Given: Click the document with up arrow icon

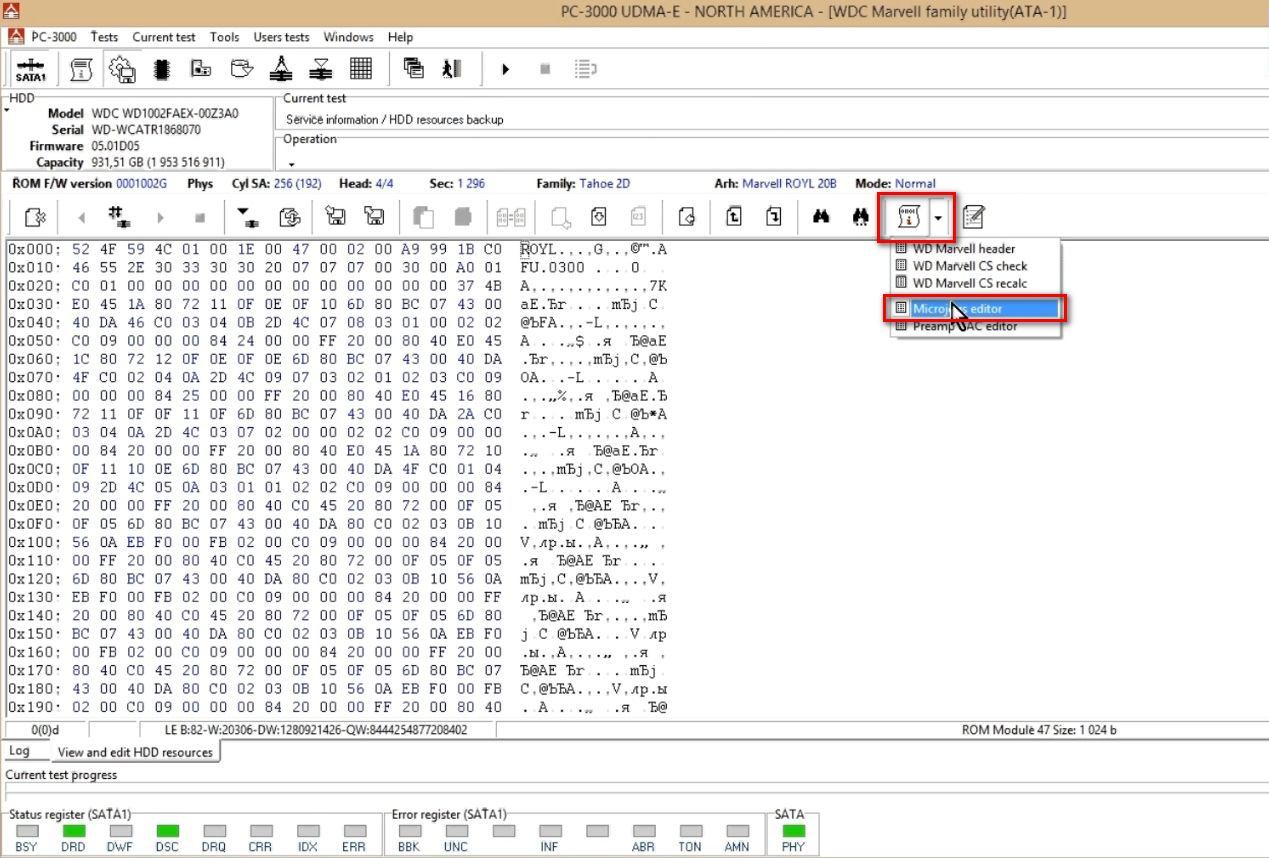Looking at the screenshot, I should pos(734,216).
